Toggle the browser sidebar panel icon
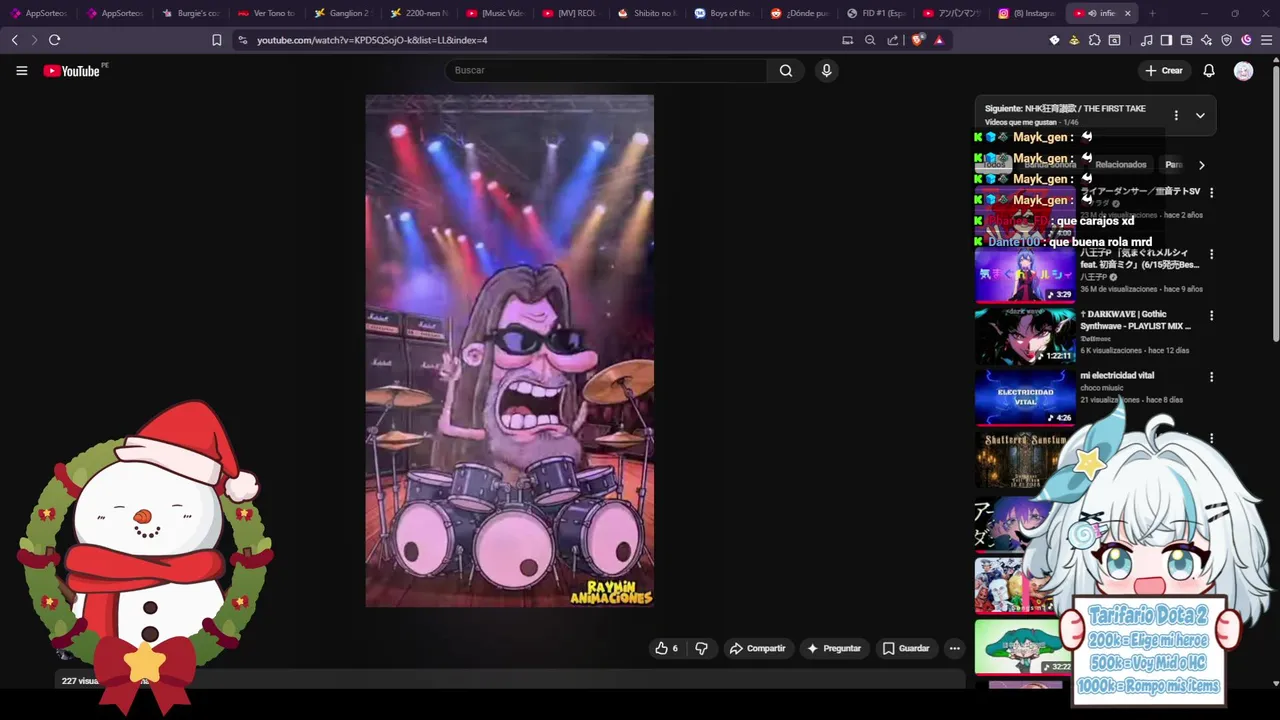This screenshot has height=720, width=1280. point(1166,40)
